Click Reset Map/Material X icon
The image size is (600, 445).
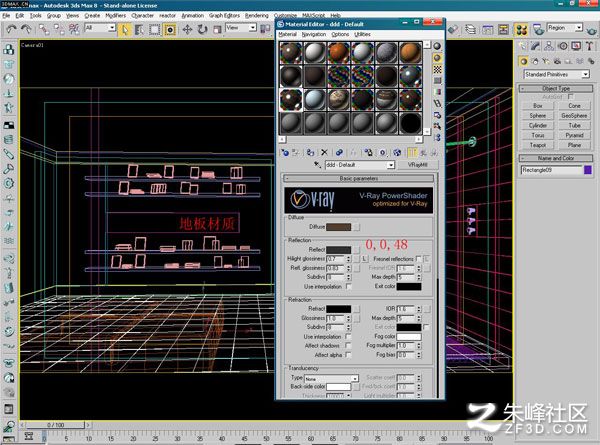pyautogui.click(x=324, y=153)
